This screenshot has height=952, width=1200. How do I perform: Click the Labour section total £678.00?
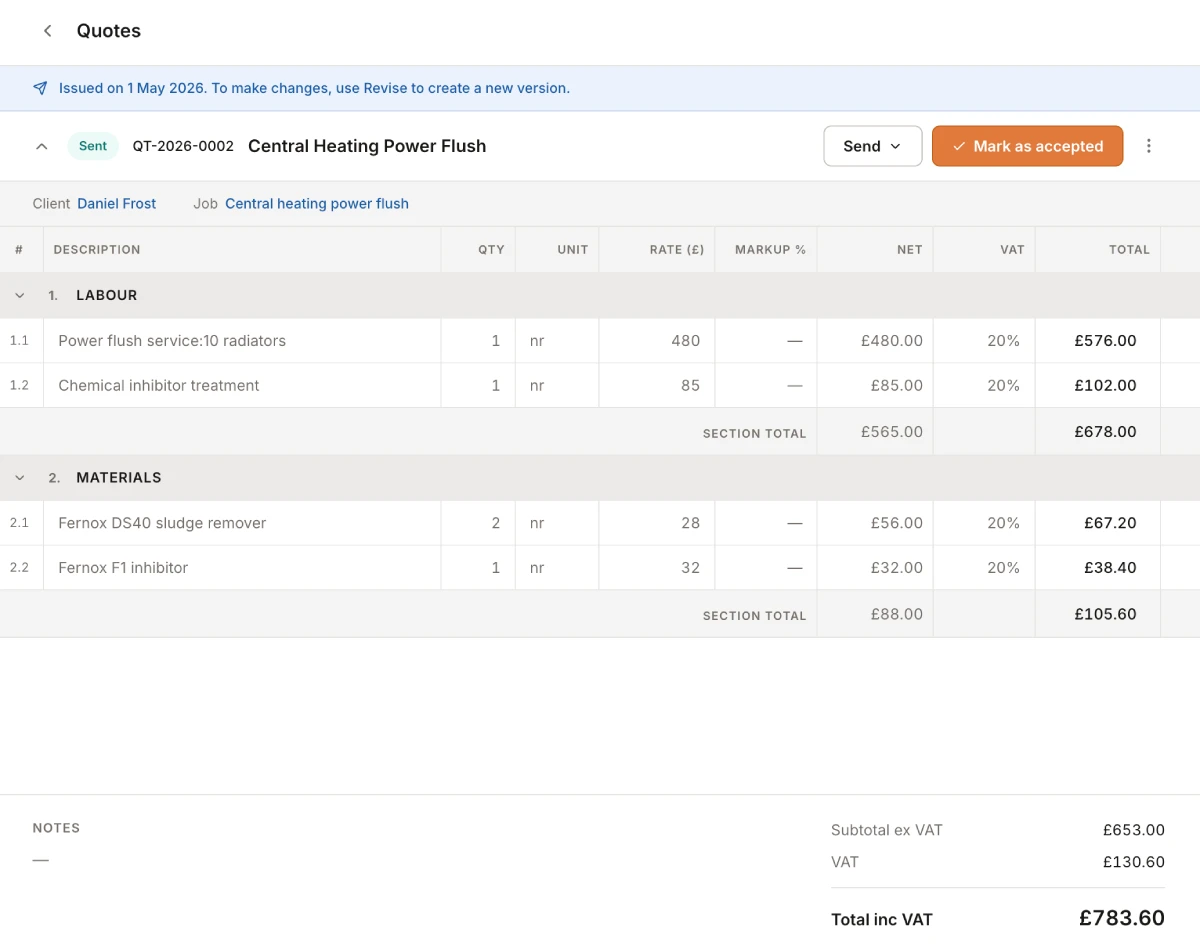[1105, 432]
